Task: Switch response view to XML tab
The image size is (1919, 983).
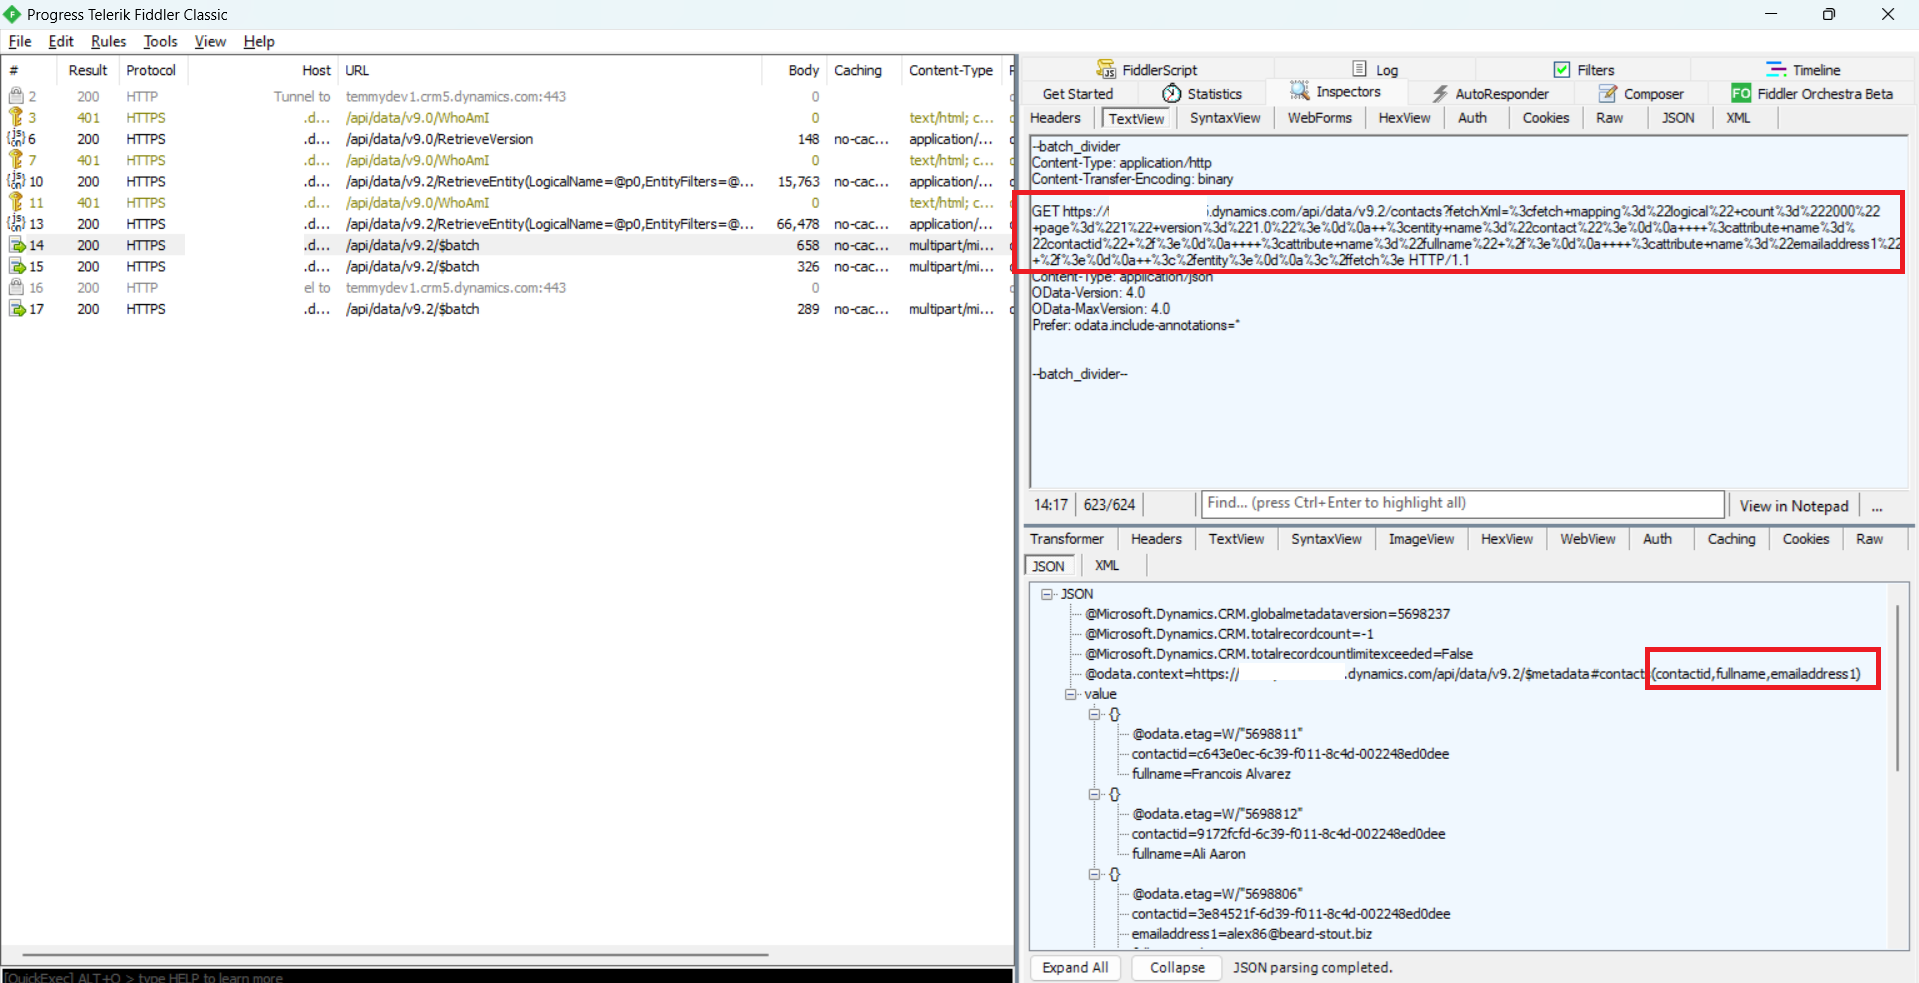Action: click(1106, 566)
